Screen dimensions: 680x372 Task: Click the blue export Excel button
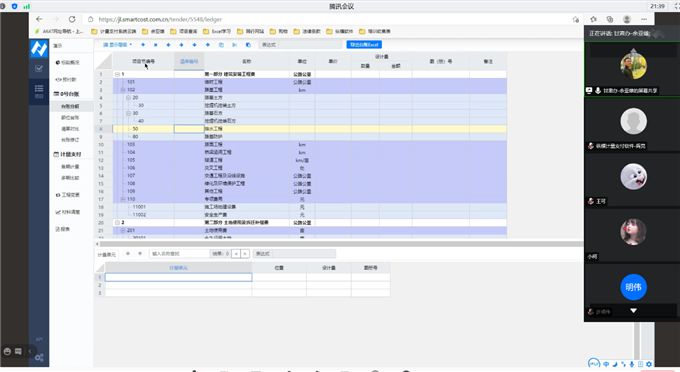coord(364,45)
